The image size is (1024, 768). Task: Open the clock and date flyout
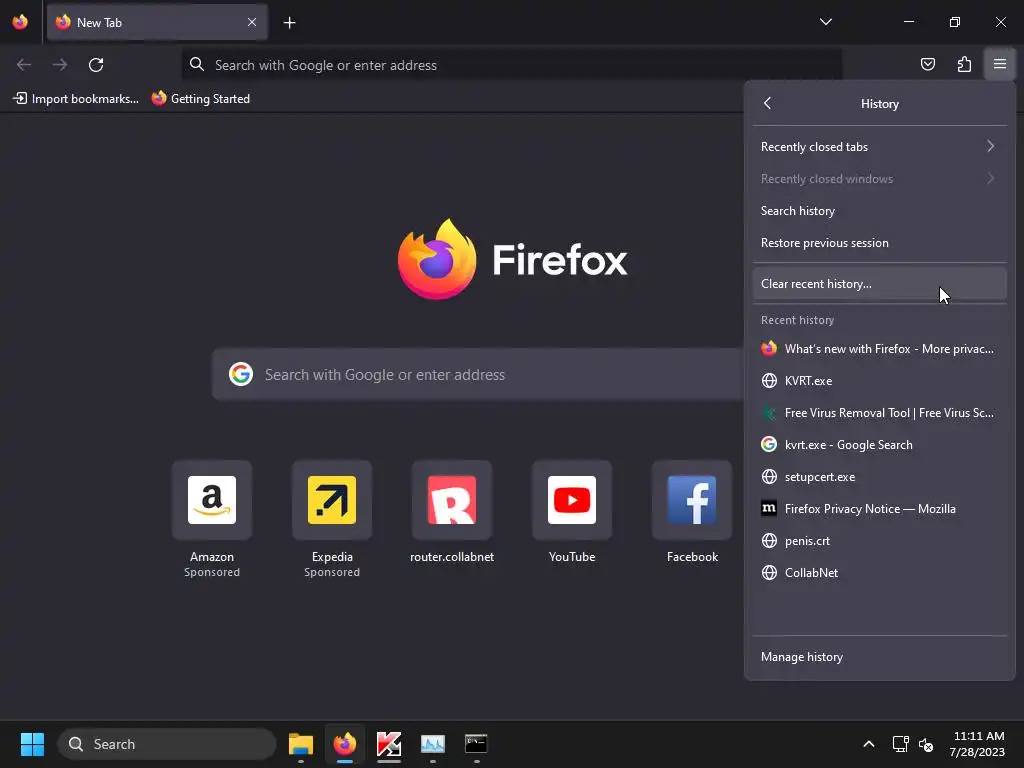coord(978,744)
